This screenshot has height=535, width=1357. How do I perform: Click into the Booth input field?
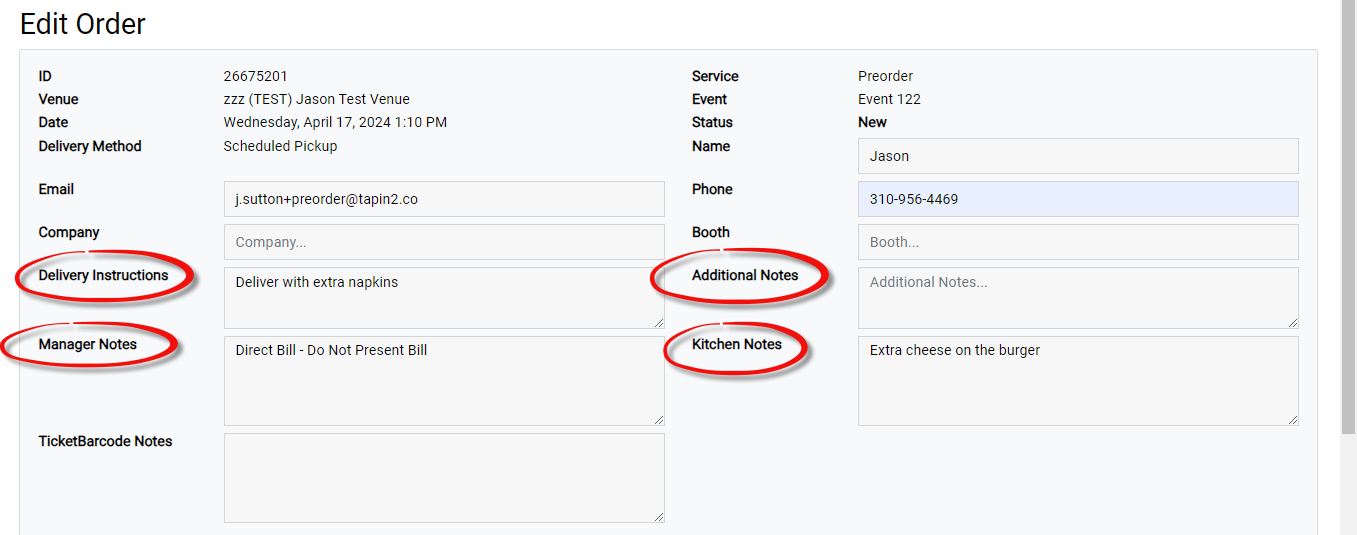point(1077,242)
